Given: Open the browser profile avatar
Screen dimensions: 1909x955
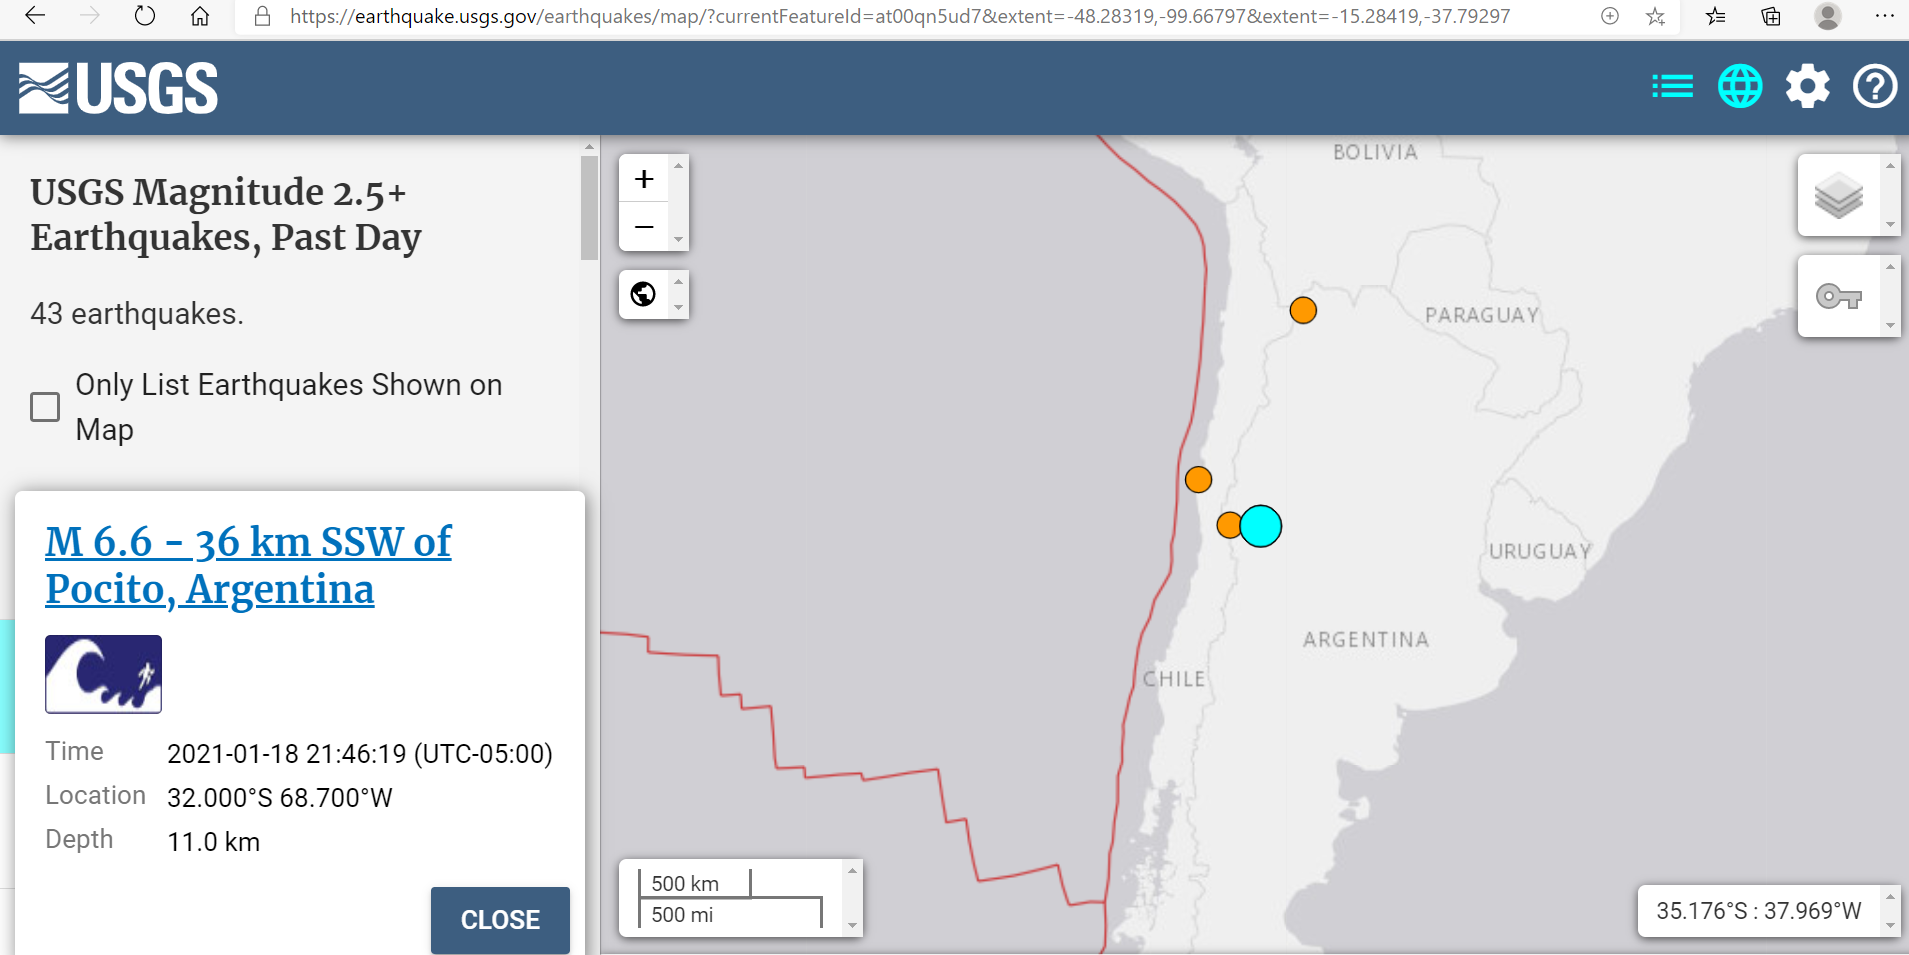Looking at the screenshot, I should point(1828,16).
